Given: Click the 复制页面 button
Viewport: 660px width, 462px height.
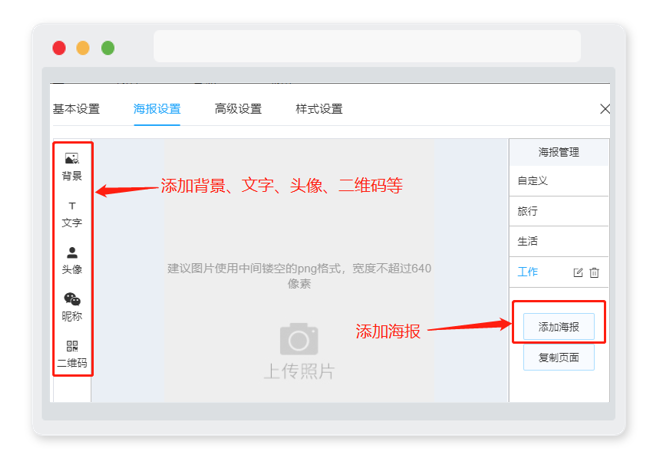Looking at the screenshot, I should (x=559, y=358).
